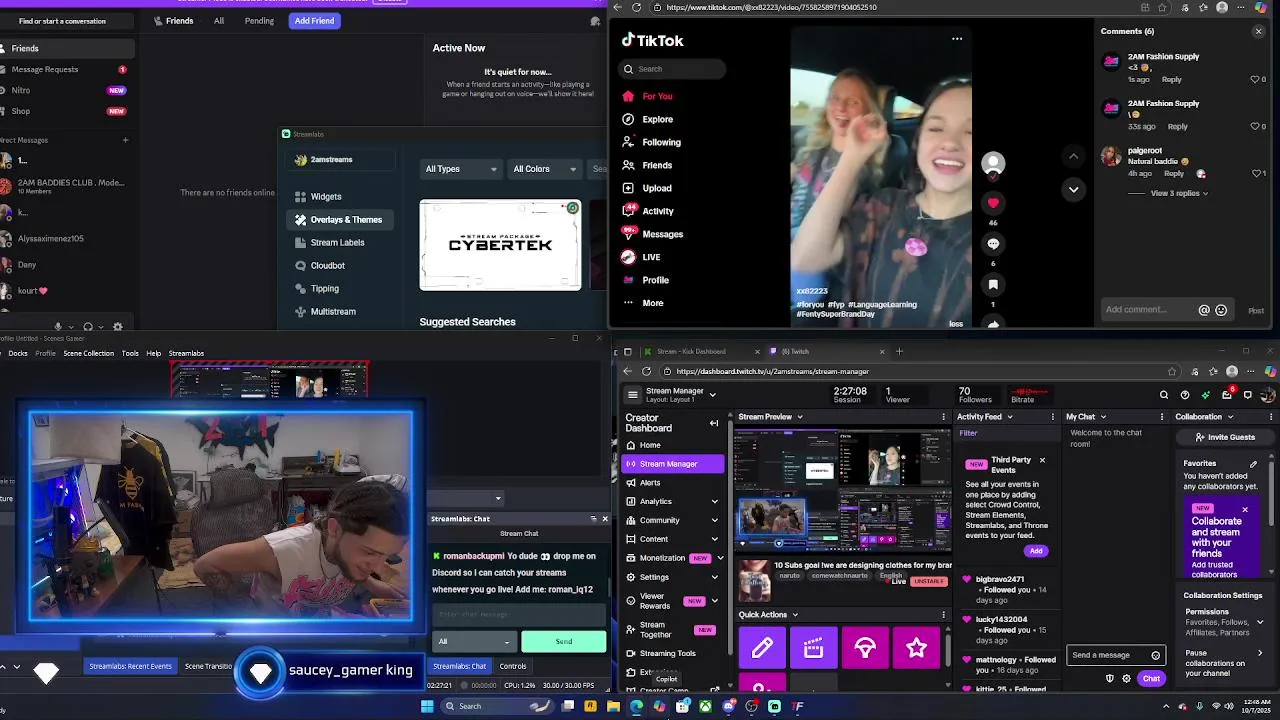The height and width of the screenshot is (720, 1280).
Task: Click Add in Third Party Events card
Action: click(1036, 551)
